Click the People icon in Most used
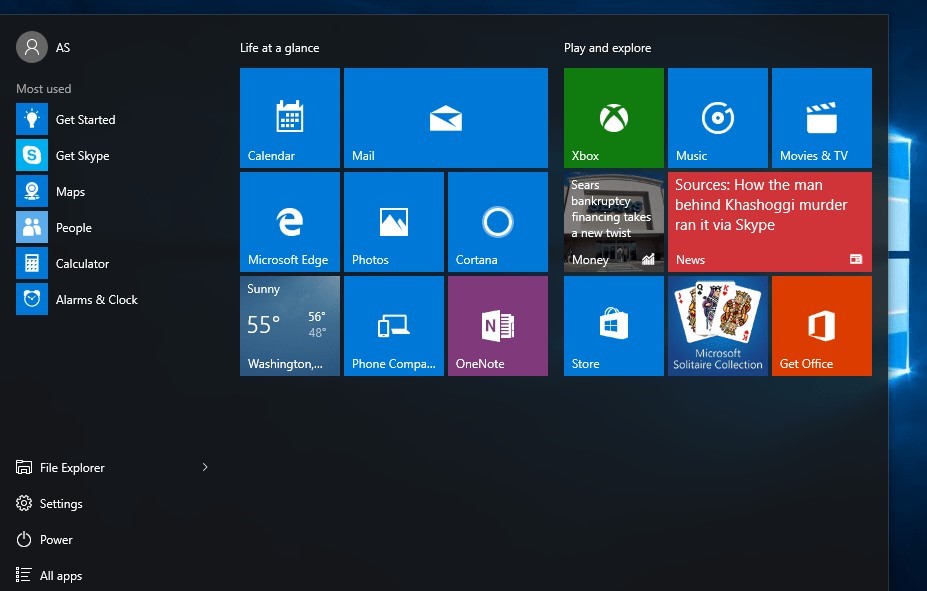The height and width of the screenshot is (591, 927). pyautogui.click(x=32, y=228)
